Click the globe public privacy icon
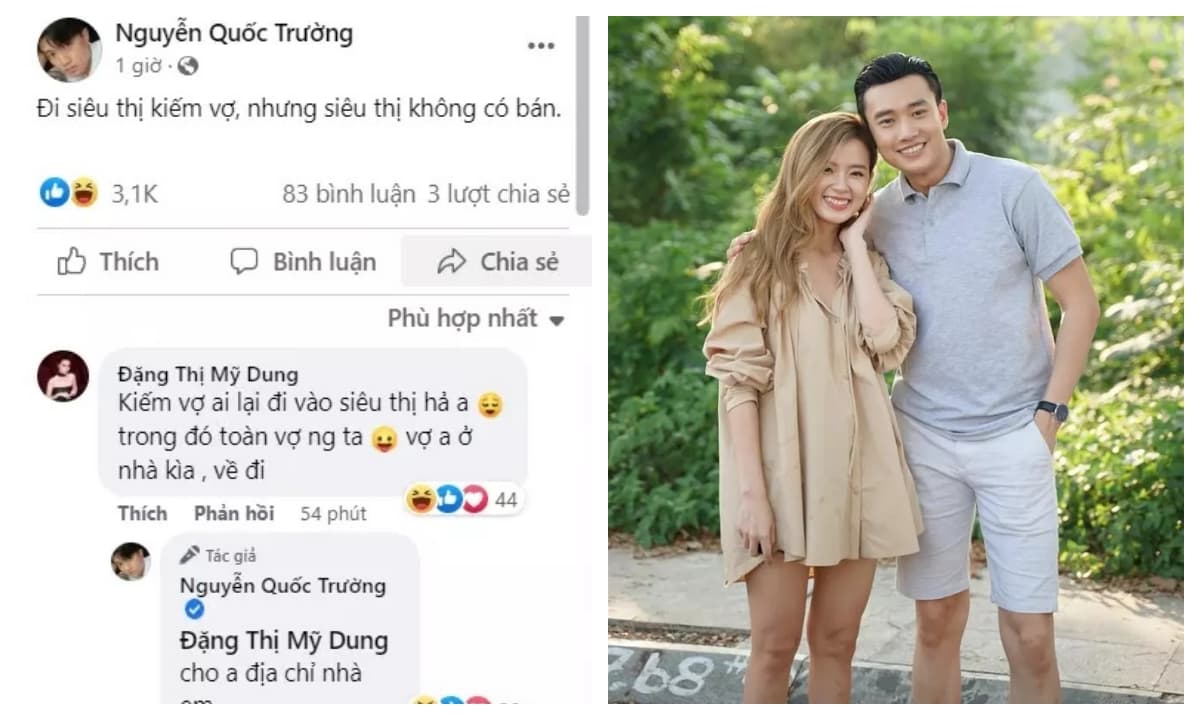The image size is (1200, 720). tap(187, 67)
